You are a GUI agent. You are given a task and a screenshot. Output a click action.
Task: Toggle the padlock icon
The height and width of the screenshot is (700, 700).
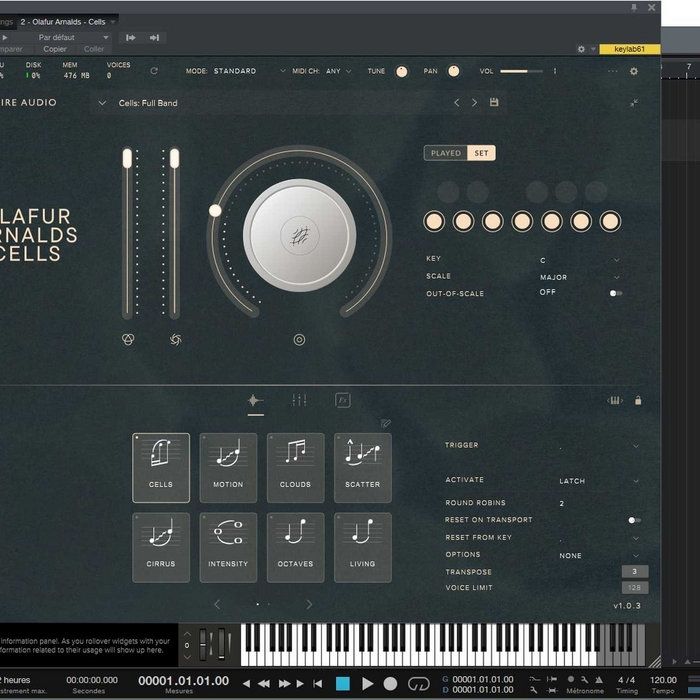(638, 400)
